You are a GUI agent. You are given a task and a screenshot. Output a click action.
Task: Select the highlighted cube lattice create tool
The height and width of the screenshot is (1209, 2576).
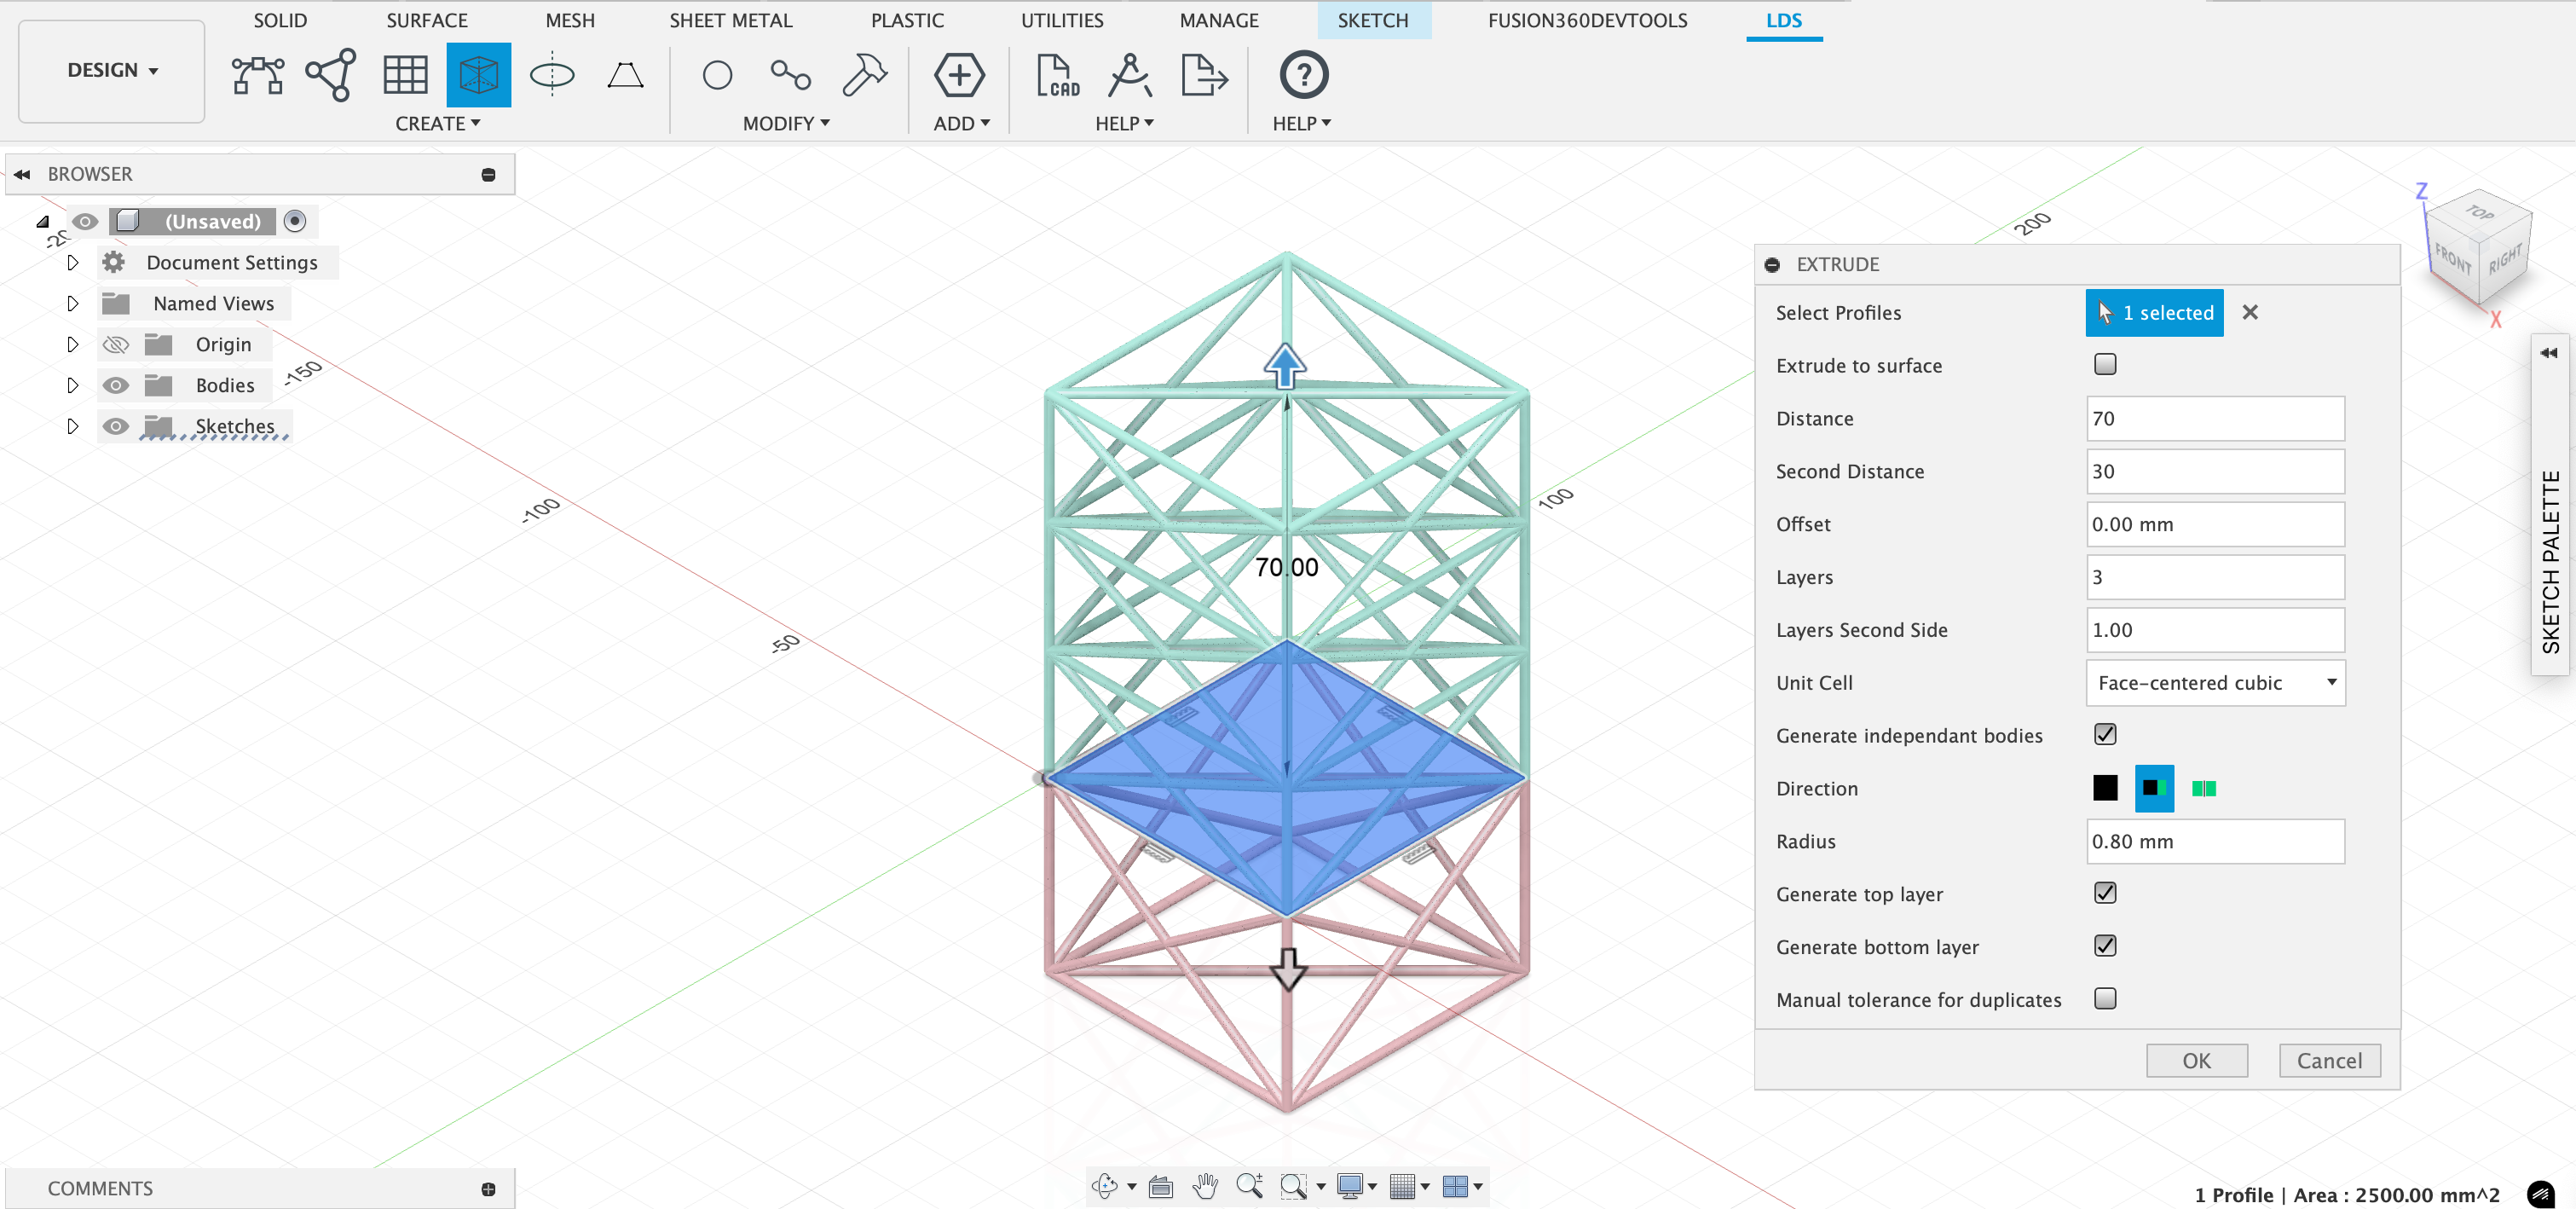tap(478, 75)
